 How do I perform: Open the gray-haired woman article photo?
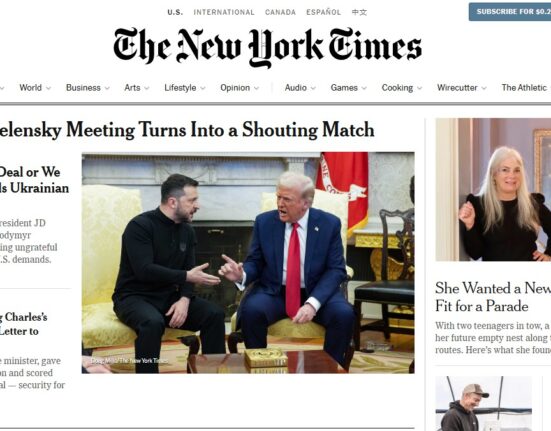[x=493, y=190]
